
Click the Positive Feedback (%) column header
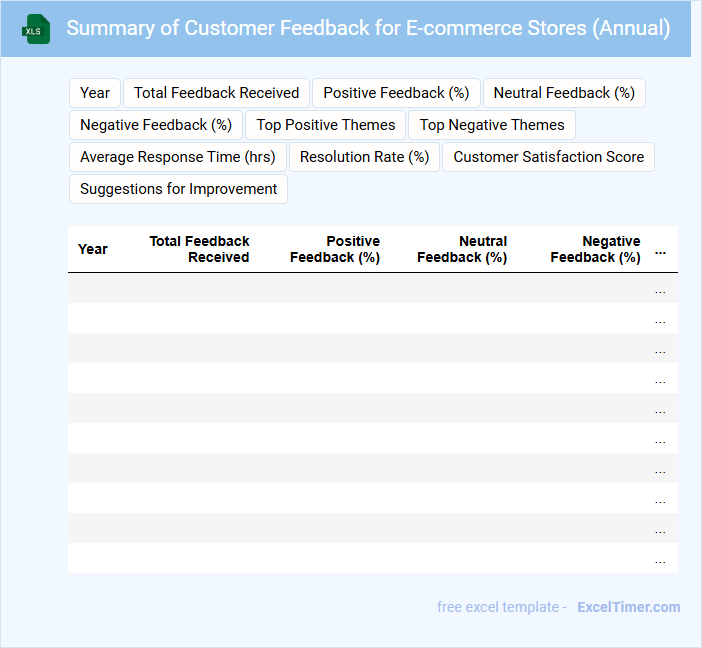[335, 249]
